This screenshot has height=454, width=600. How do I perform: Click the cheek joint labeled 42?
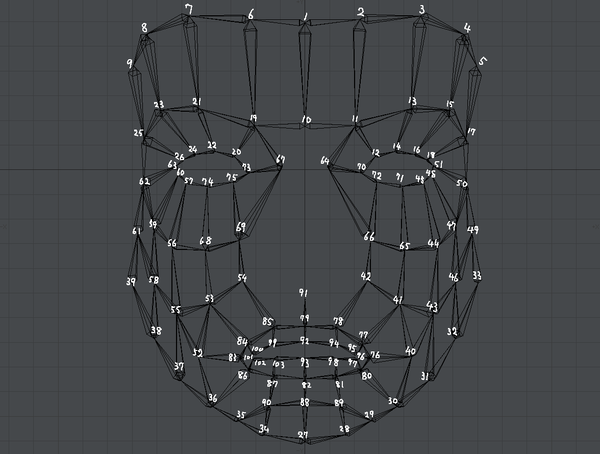[x=366, y=276]
